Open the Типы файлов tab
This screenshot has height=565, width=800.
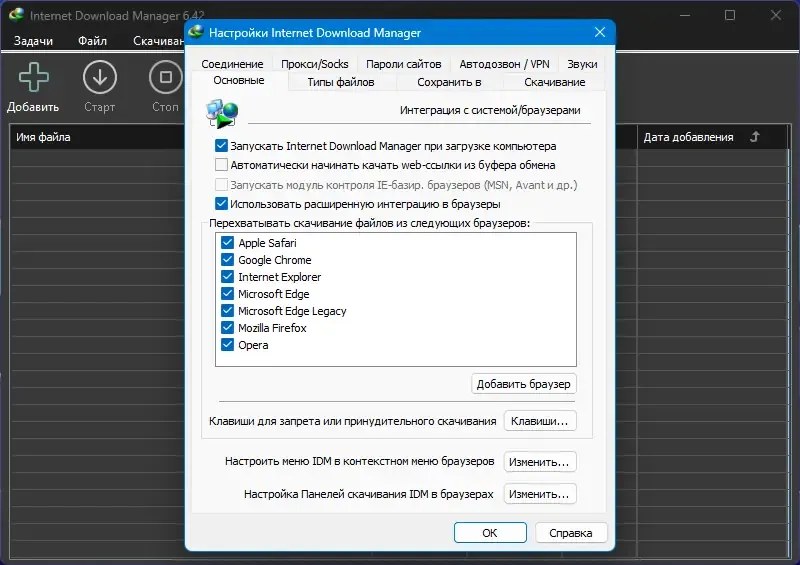click(341, 82)
